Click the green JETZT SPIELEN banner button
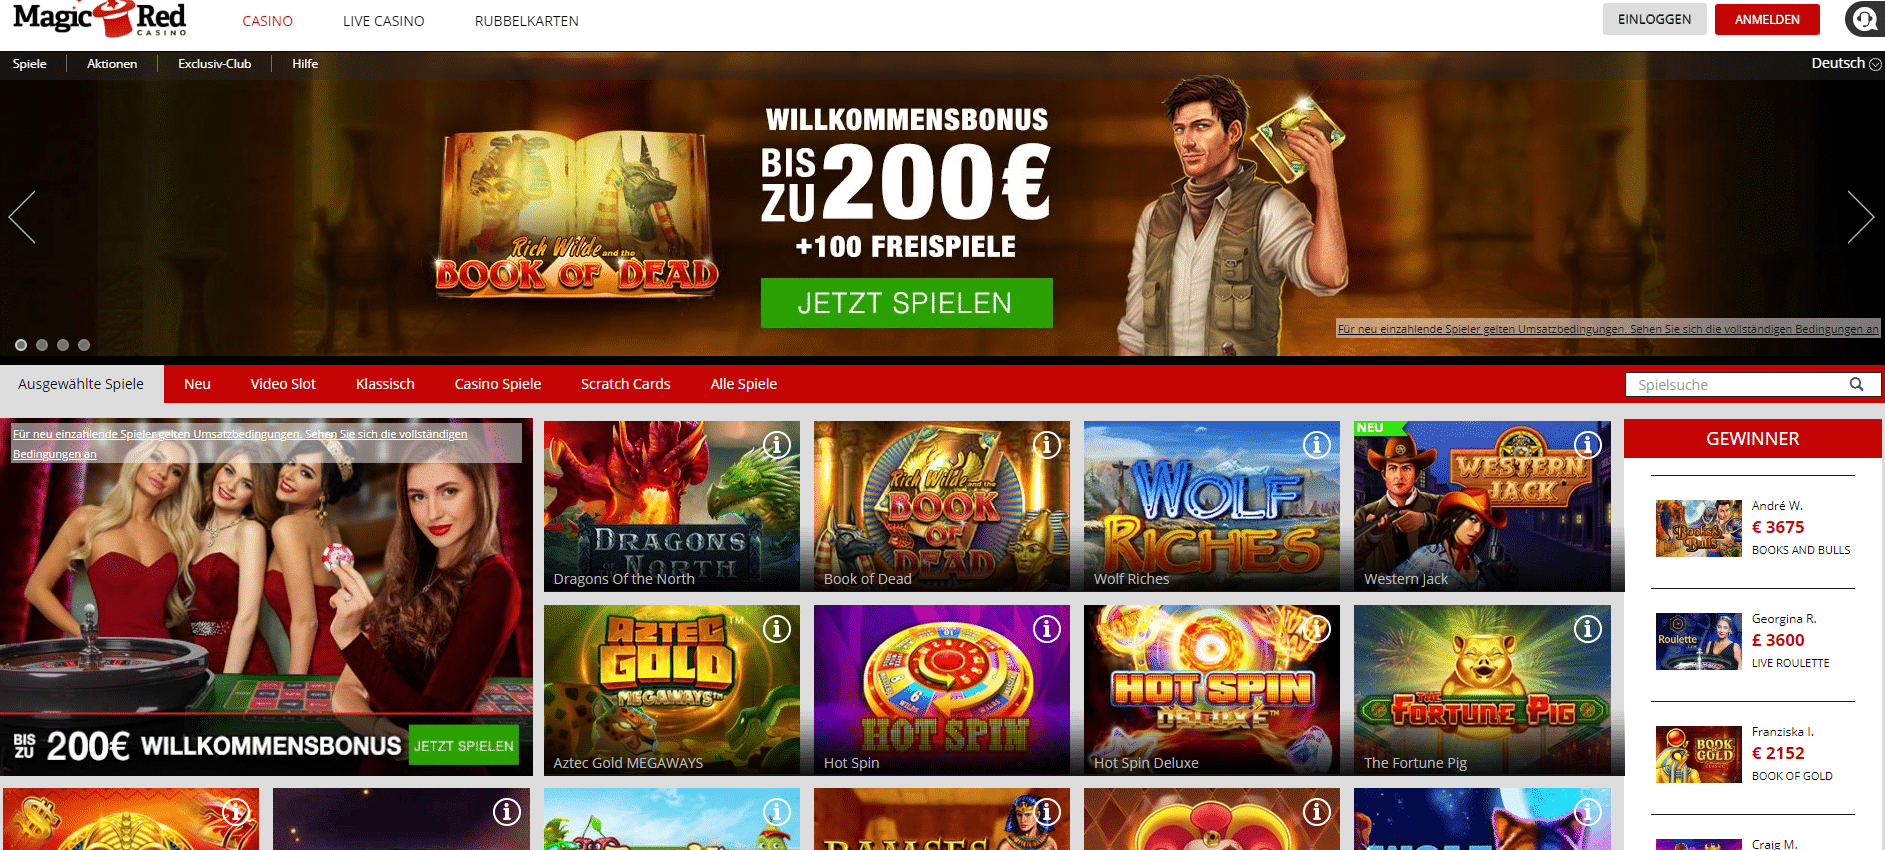 click(906, 303)
